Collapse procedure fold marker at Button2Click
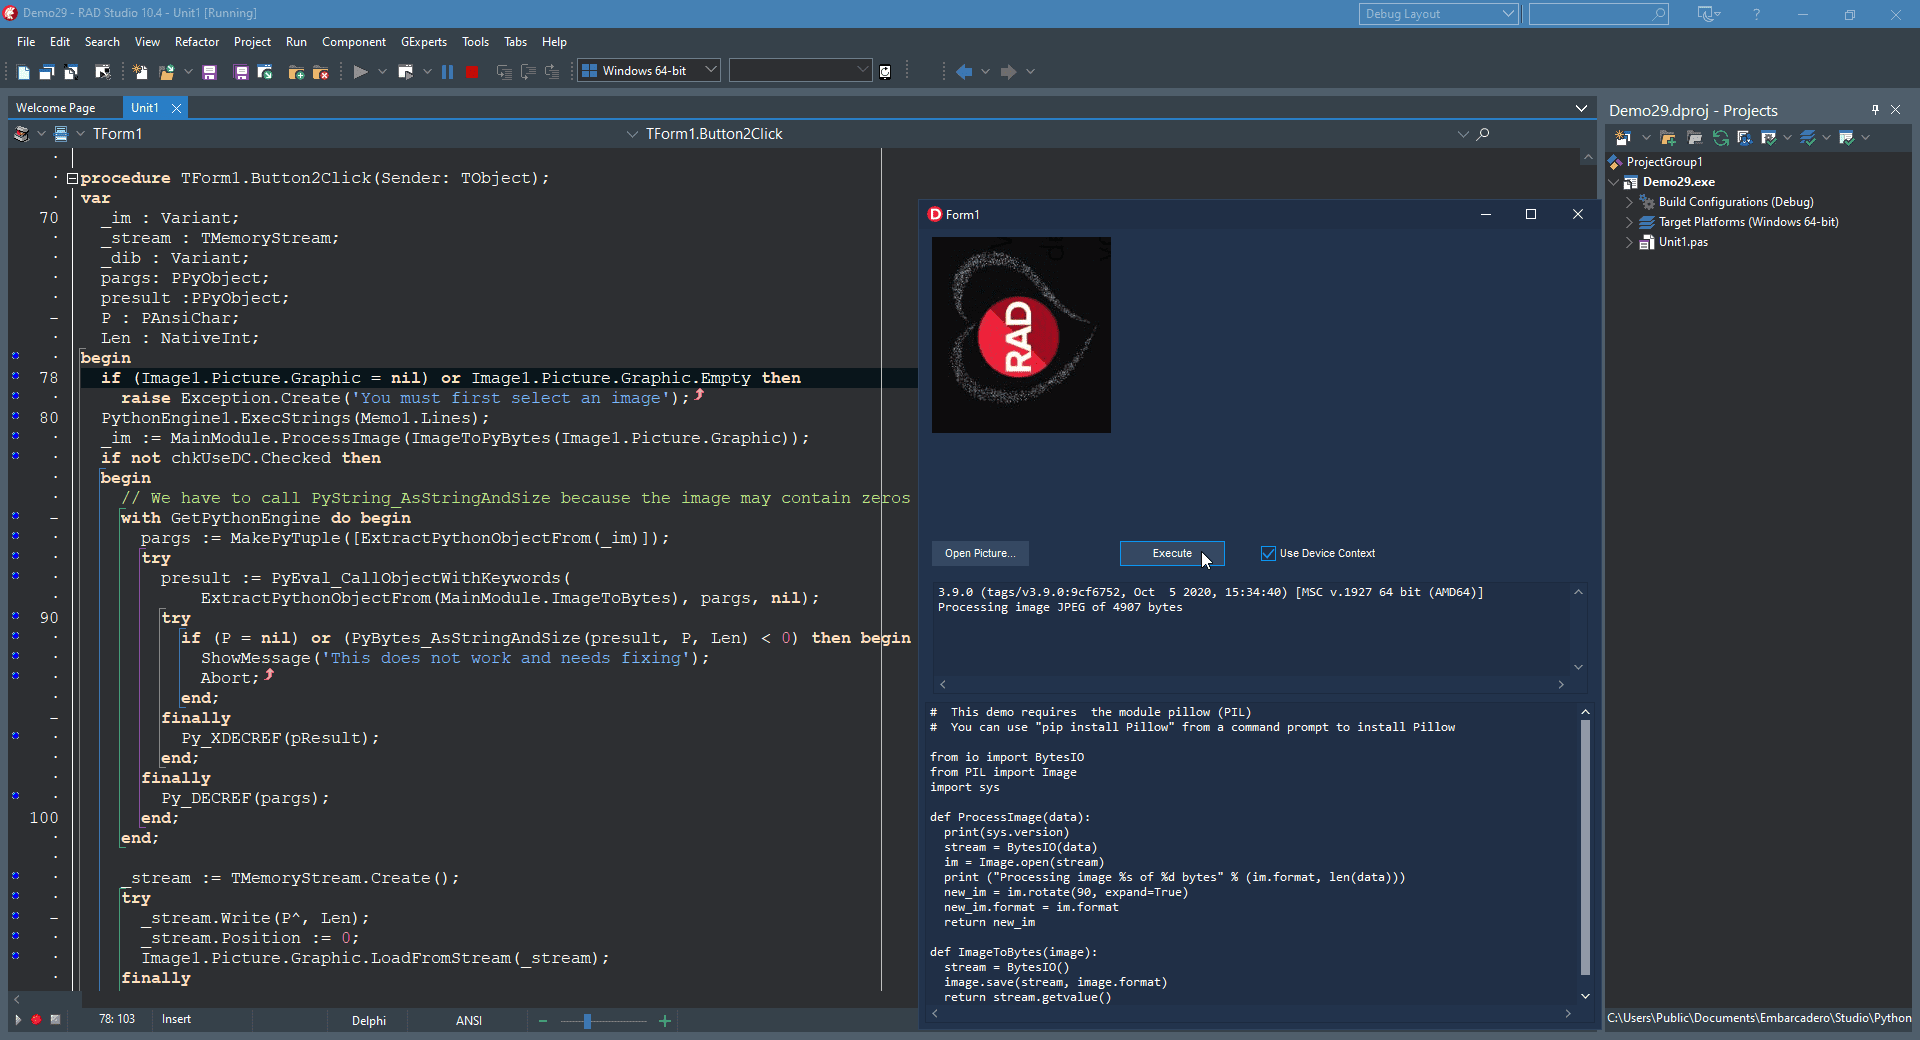This screenshot has height=1040, width=1920. point(72,179)
